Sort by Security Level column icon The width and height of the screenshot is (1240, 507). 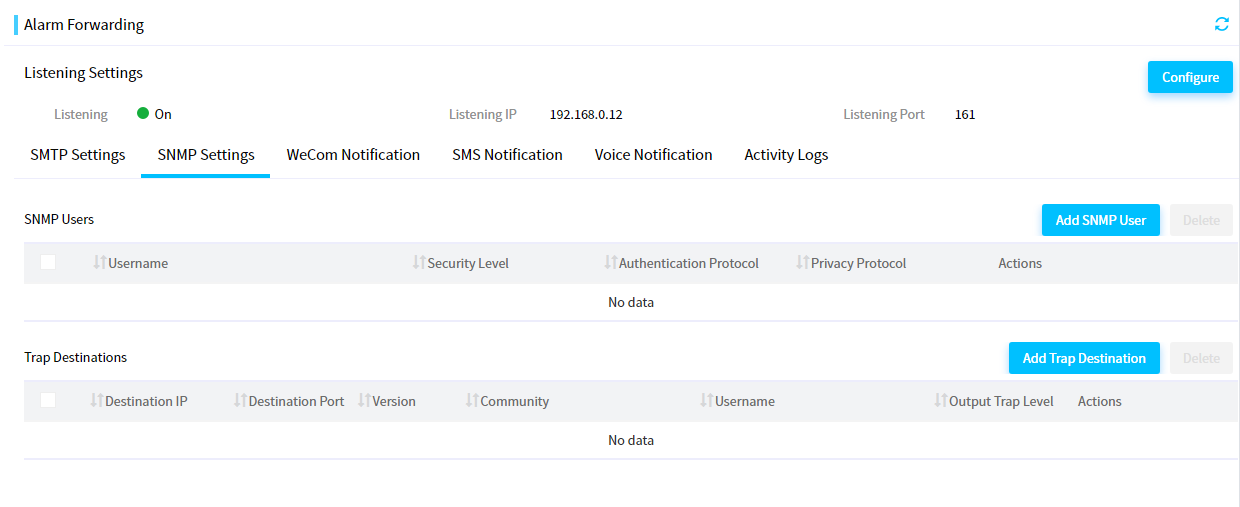419,262
